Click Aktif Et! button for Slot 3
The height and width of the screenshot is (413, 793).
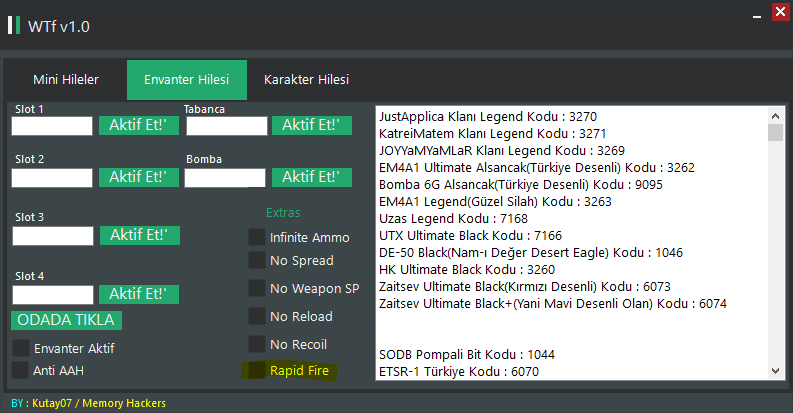140,236
